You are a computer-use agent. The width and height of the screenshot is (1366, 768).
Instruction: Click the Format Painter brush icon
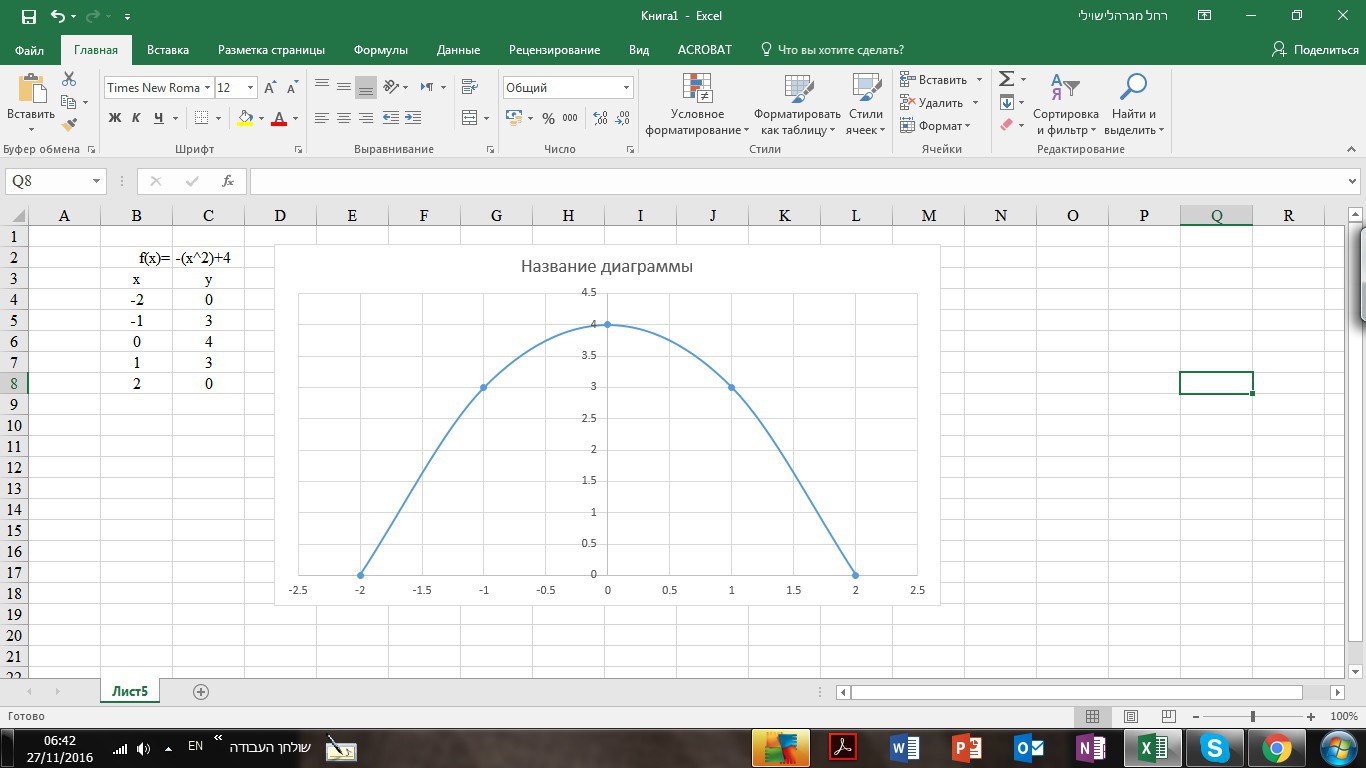click(69, 125)
